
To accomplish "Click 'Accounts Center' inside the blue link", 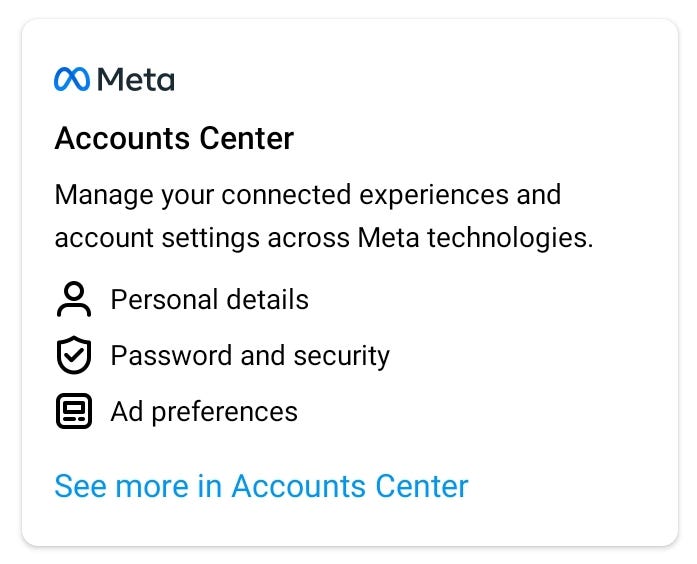I will click(x=350, y=486).
